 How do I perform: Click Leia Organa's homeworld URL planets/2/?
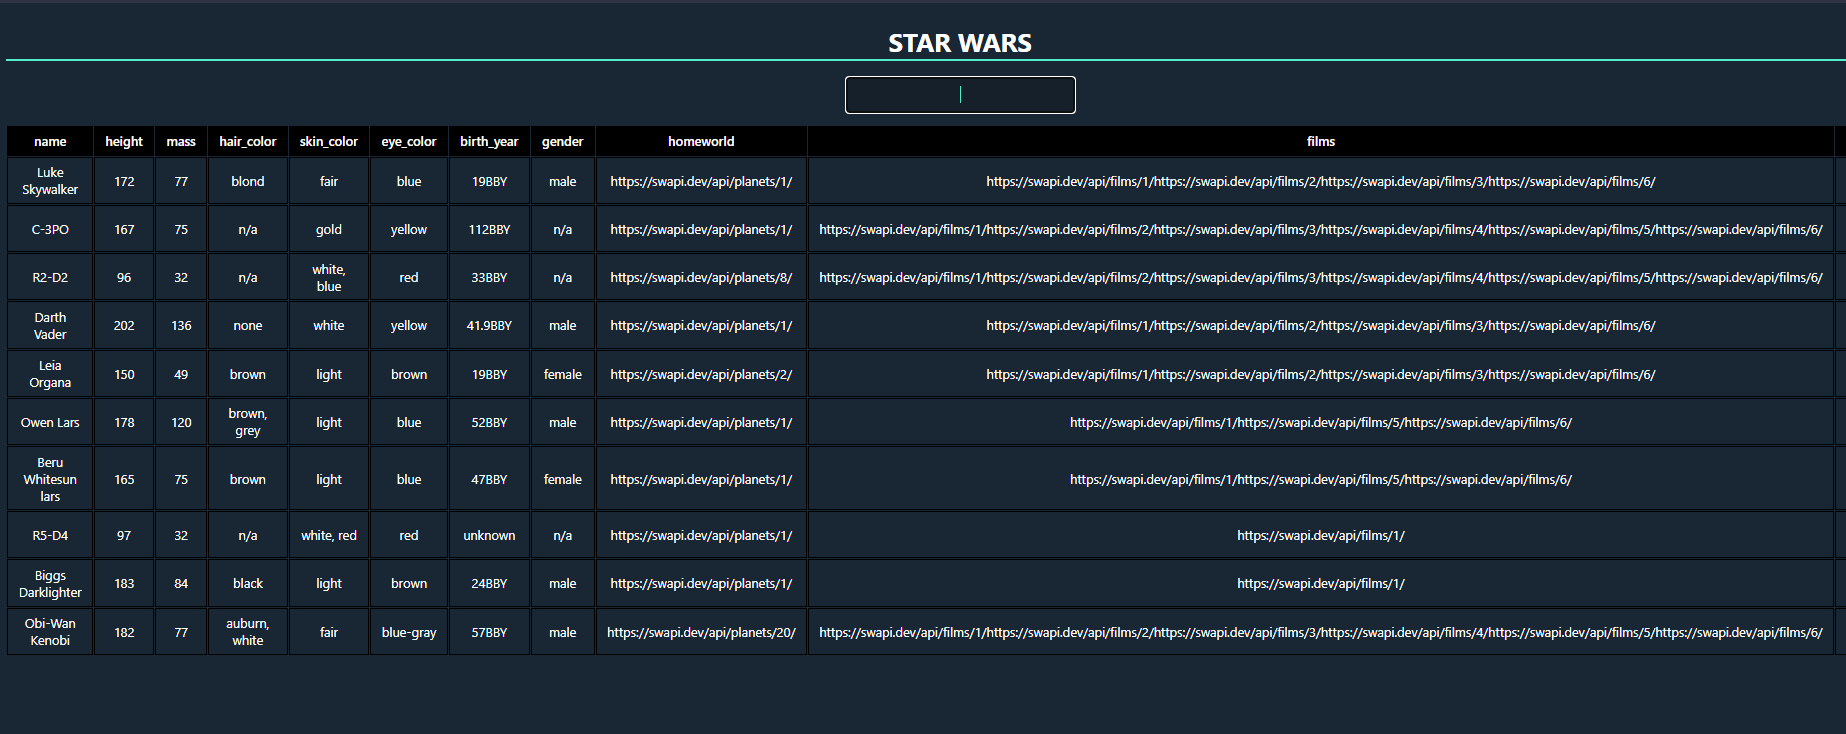point(701,374)
